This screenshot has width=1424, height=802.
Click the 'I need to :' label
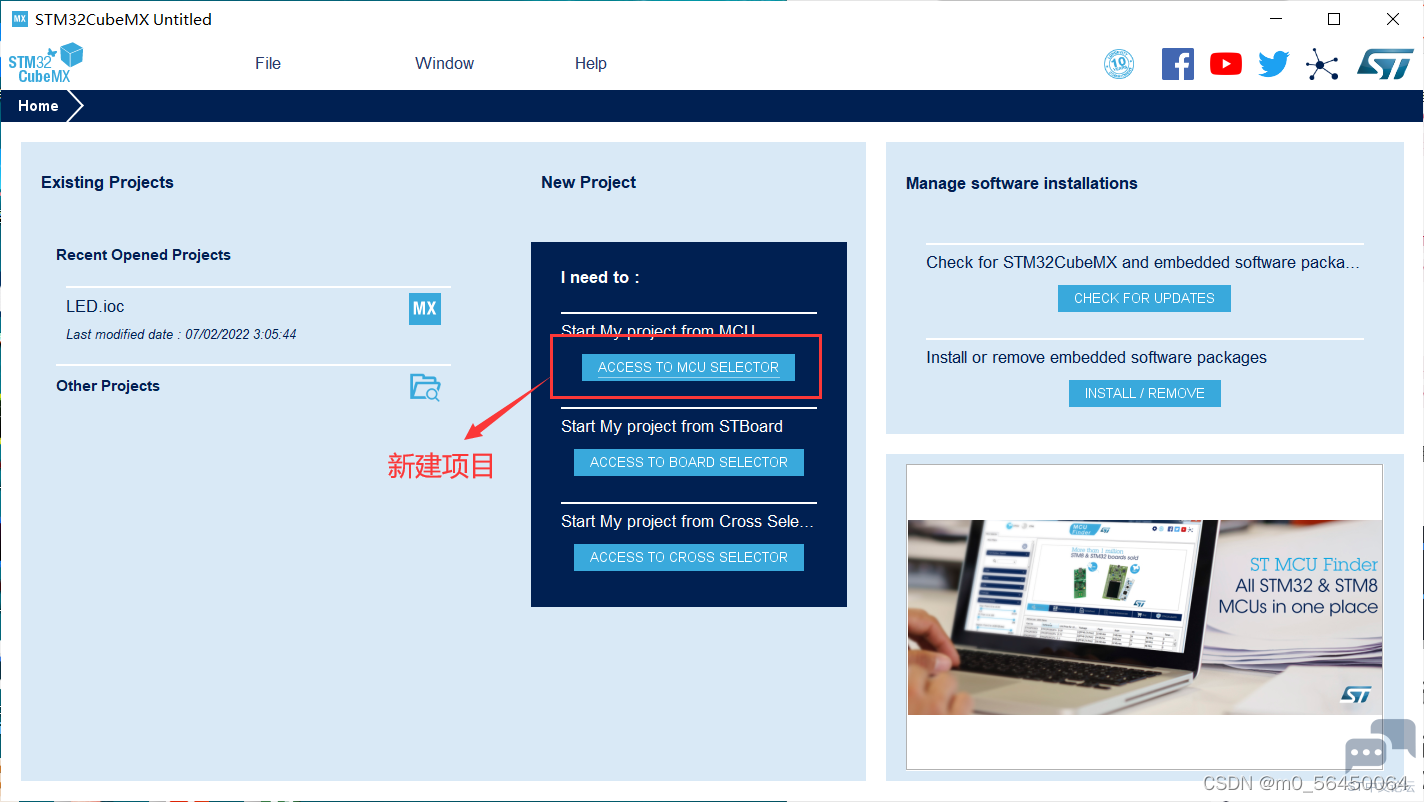(599, 277)
